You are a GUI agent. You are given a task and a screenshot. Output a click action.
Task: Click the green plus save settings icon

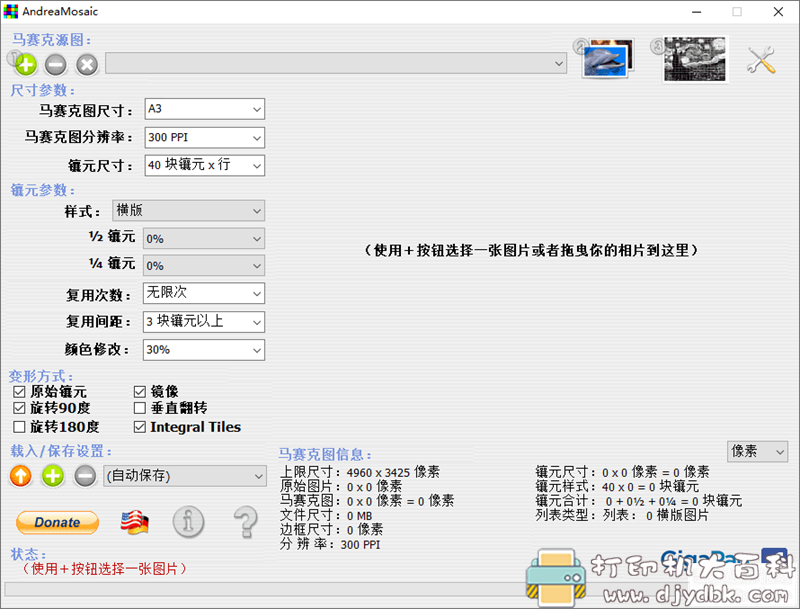(53, 476)
